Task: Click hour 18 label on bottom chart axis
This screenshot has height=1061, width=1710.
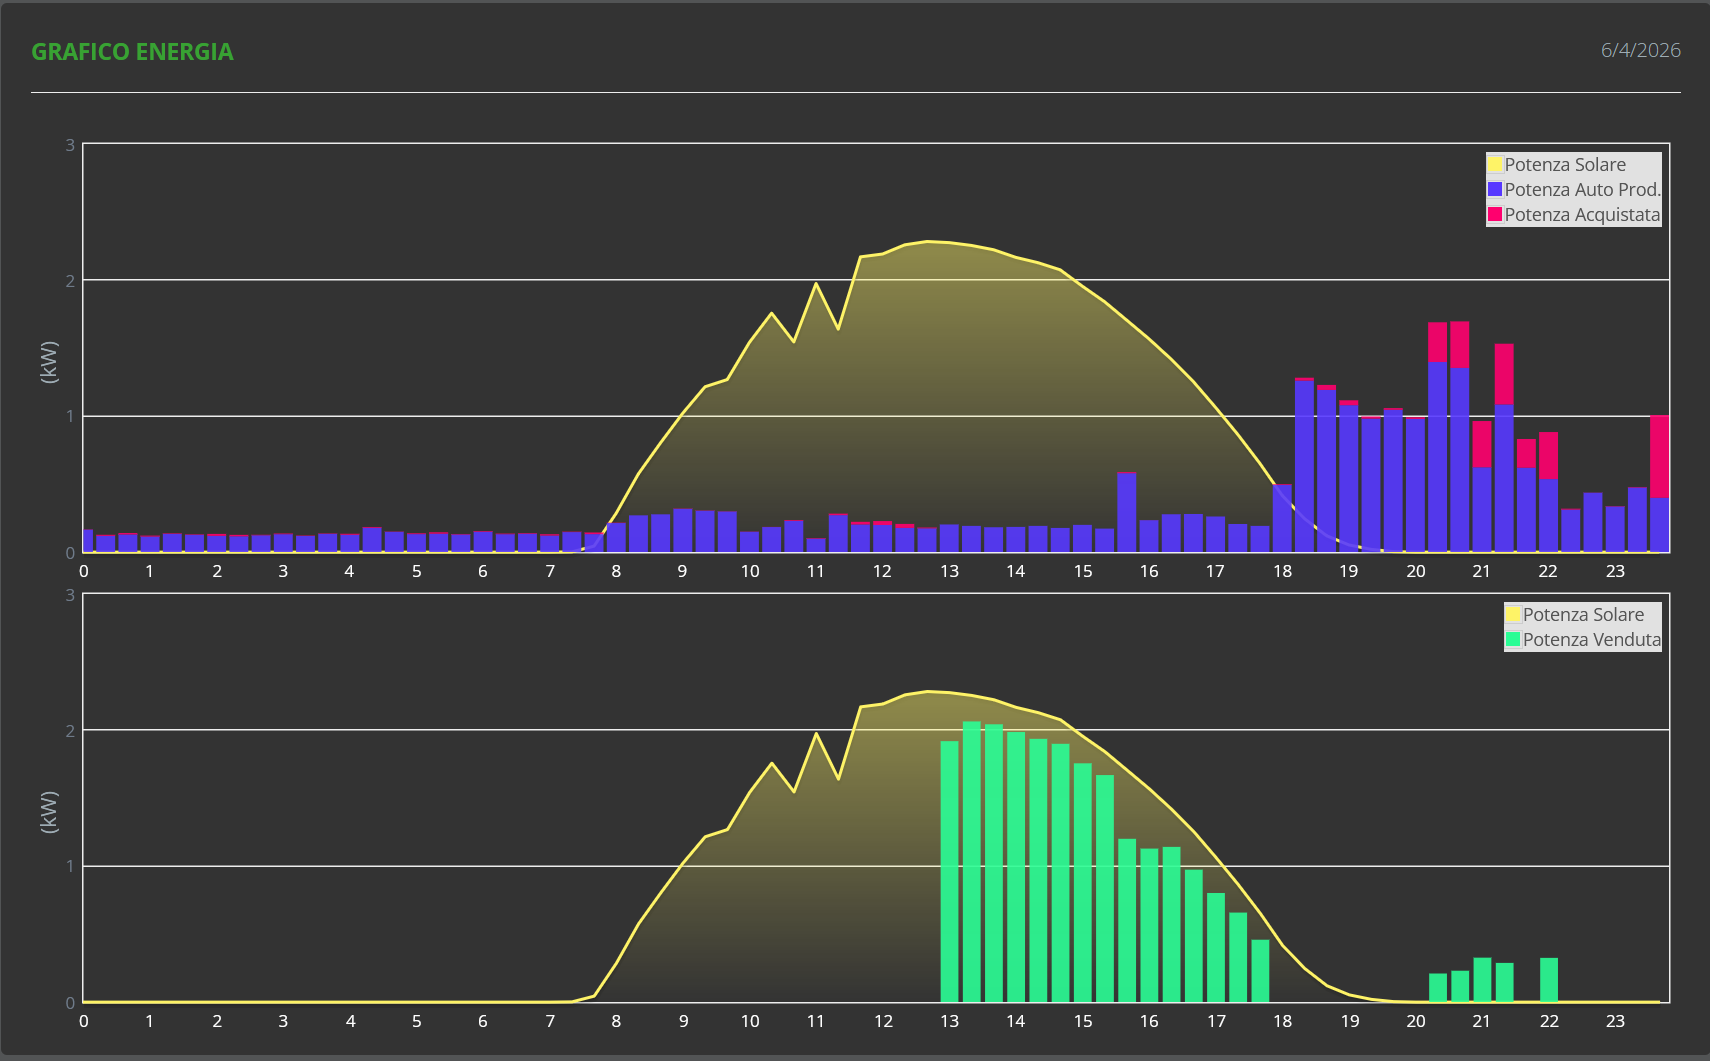Action: coord(1282,1021)
